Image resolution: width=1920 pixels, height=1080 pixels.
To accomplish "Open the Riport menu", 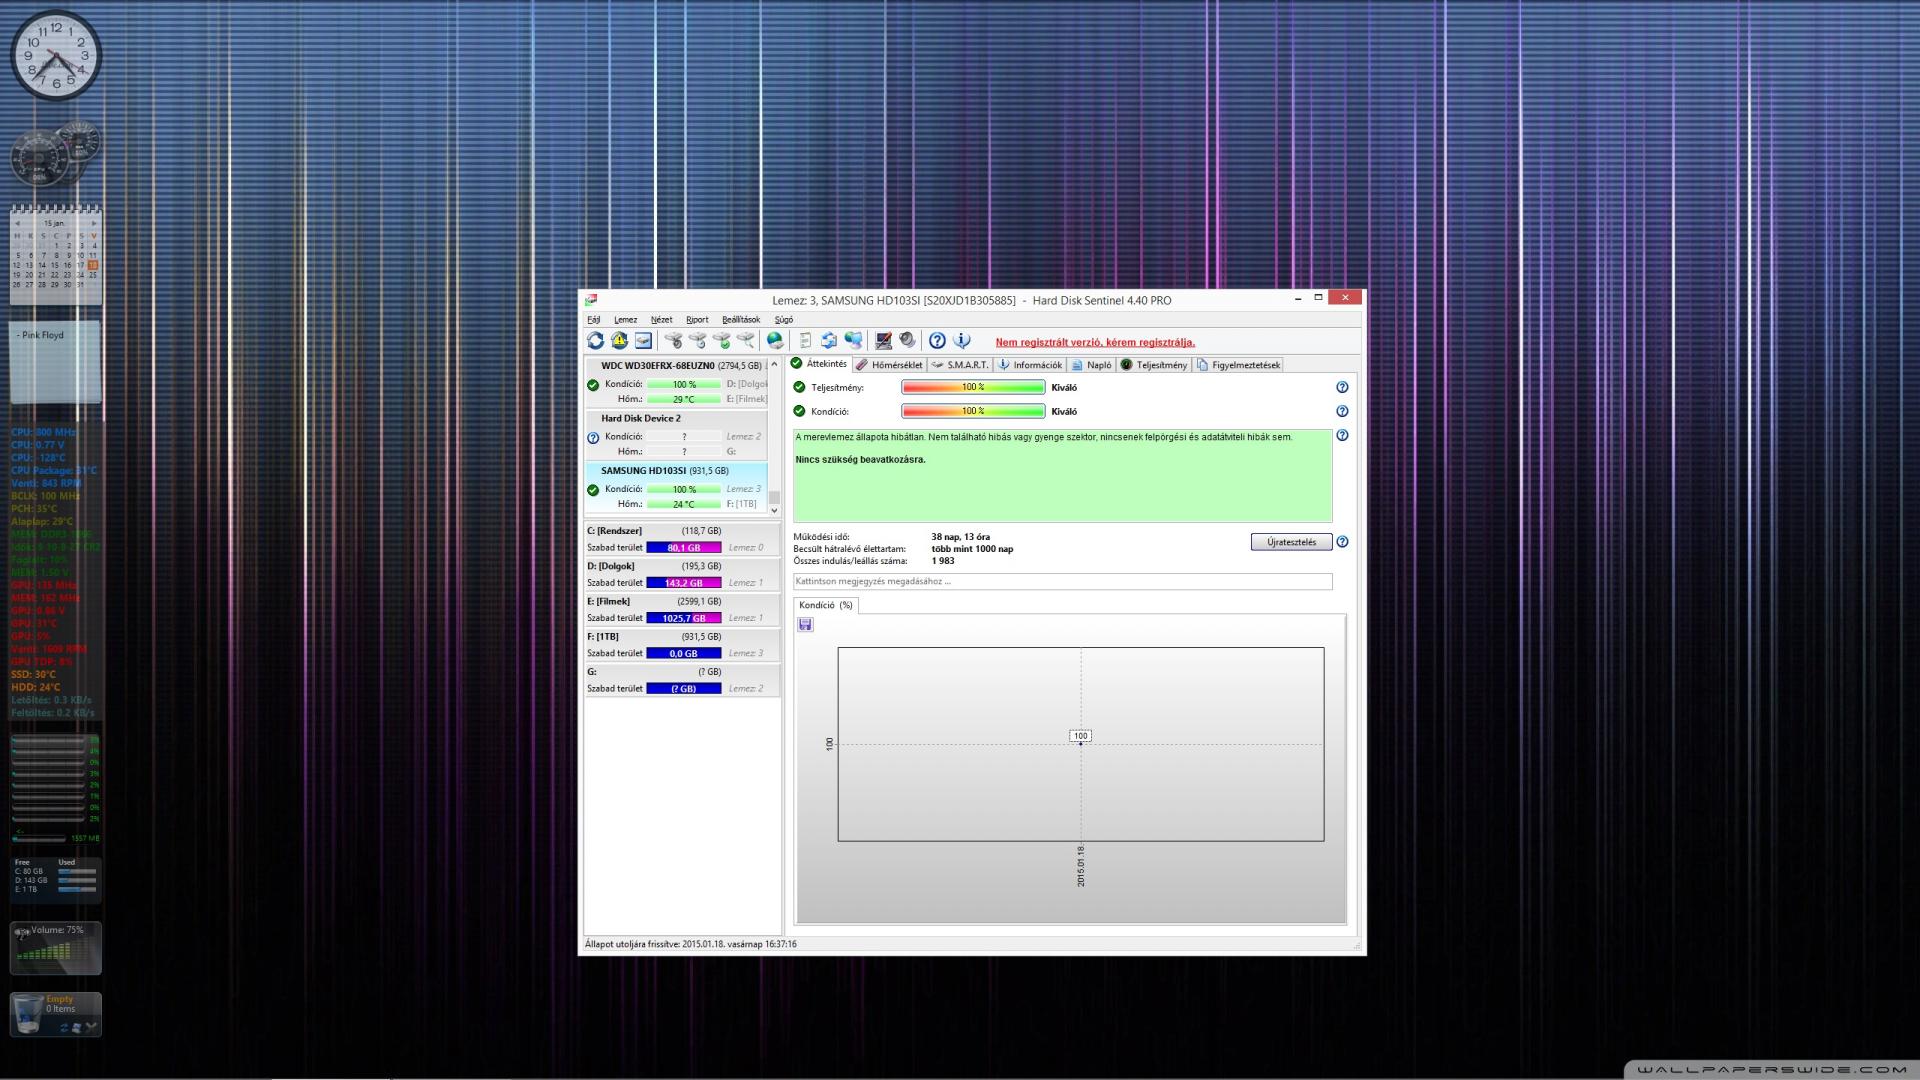I will click(x=697, y=320).
